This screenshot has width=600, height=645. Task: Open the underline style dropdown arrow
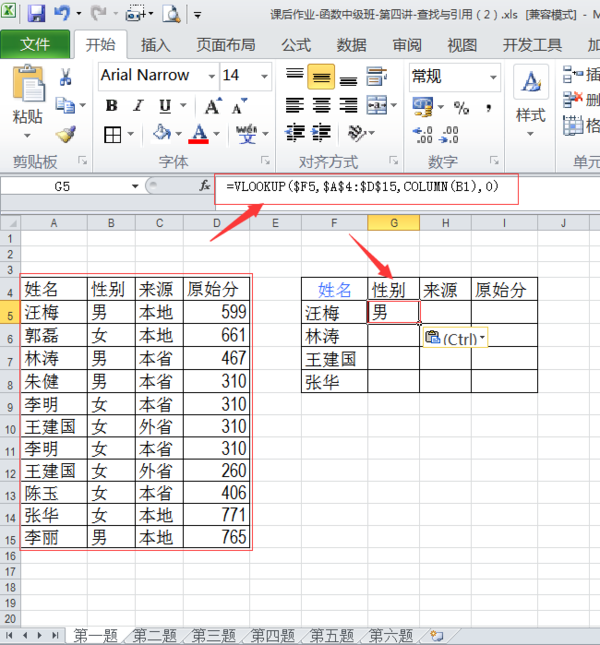(x=183, y=105)
